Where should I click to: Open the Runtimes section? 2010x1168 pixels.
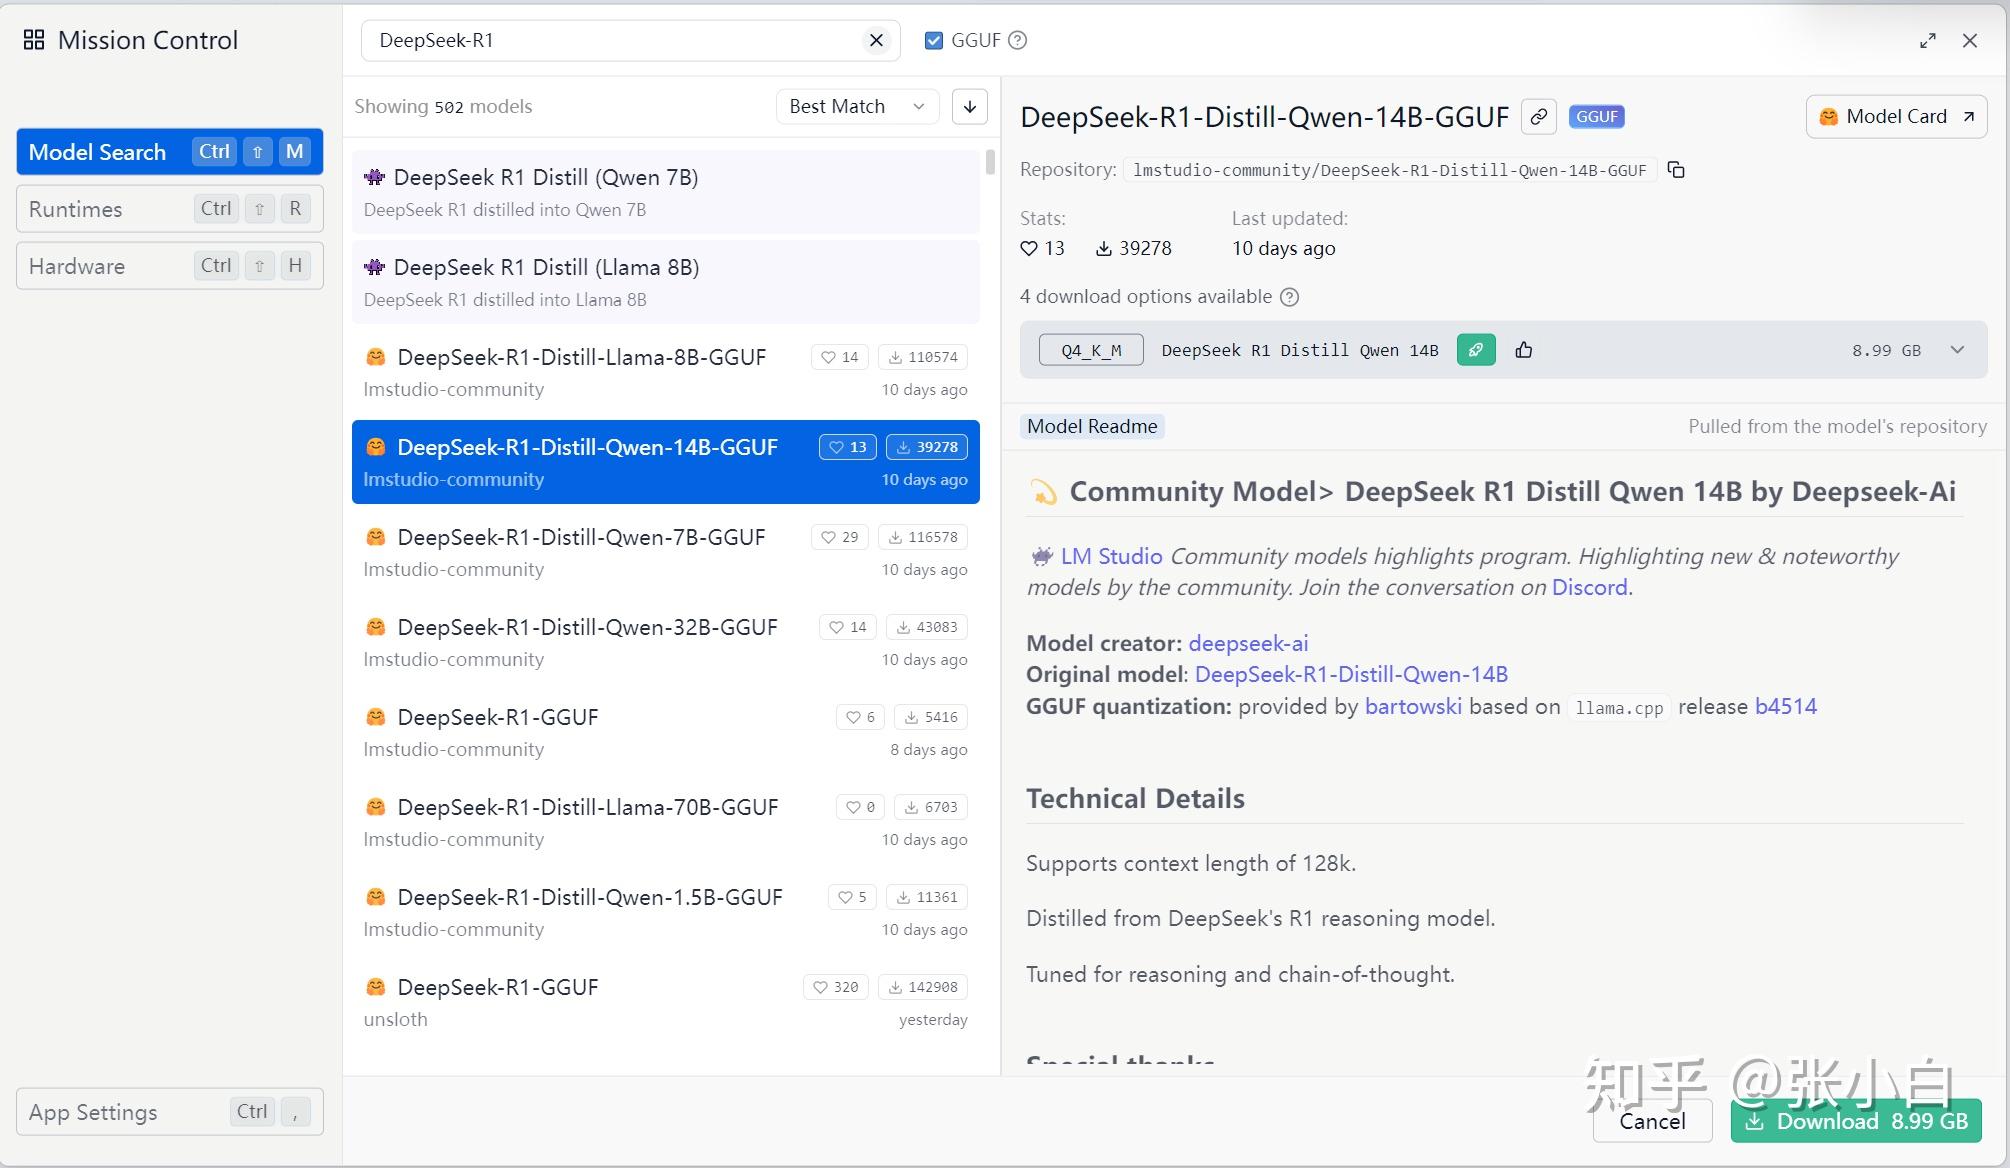[170, 209]
